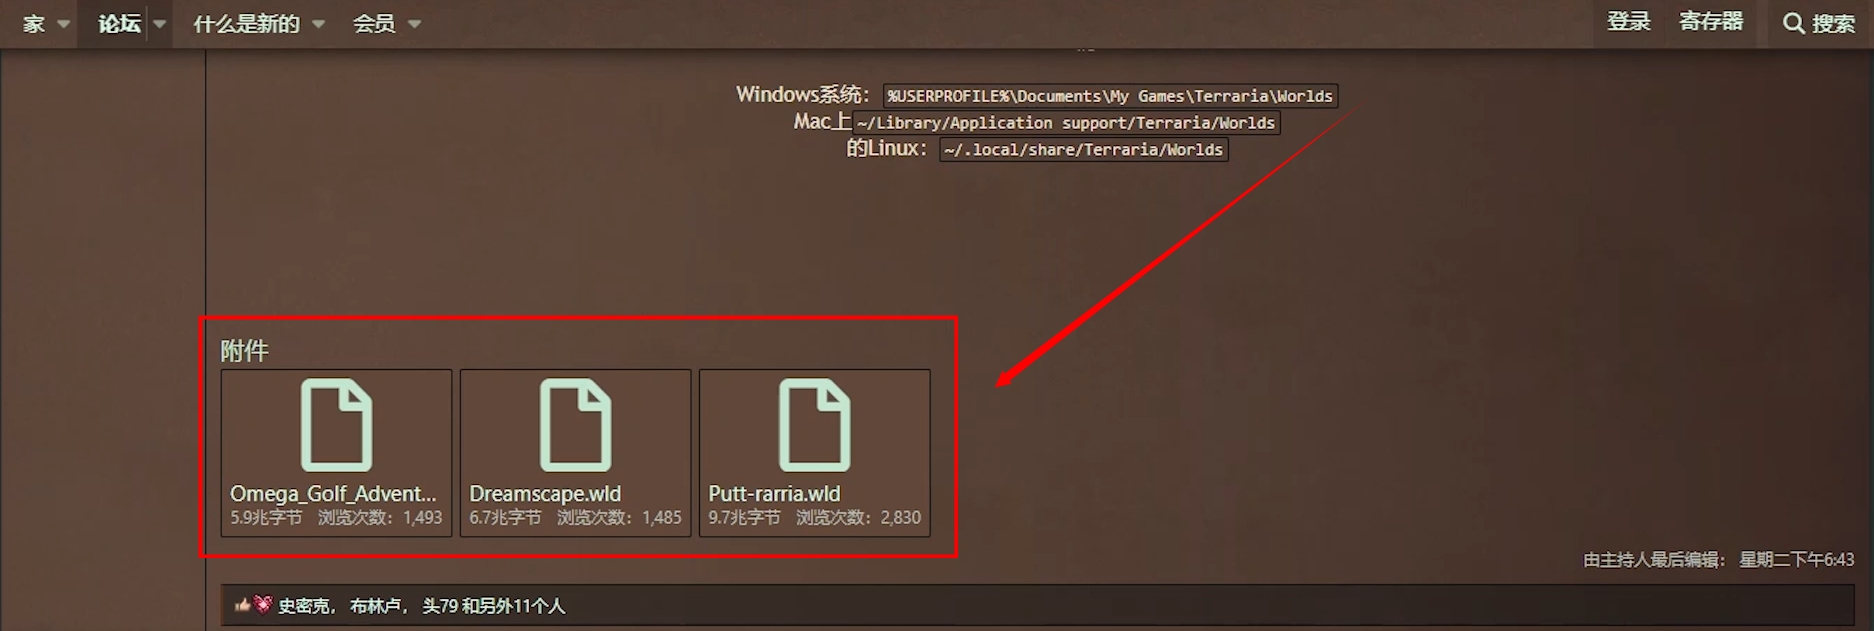This screenshot has width=1874, height=631.
Task: Click the thumbs-up reaction icon
Action: [242, 605]
